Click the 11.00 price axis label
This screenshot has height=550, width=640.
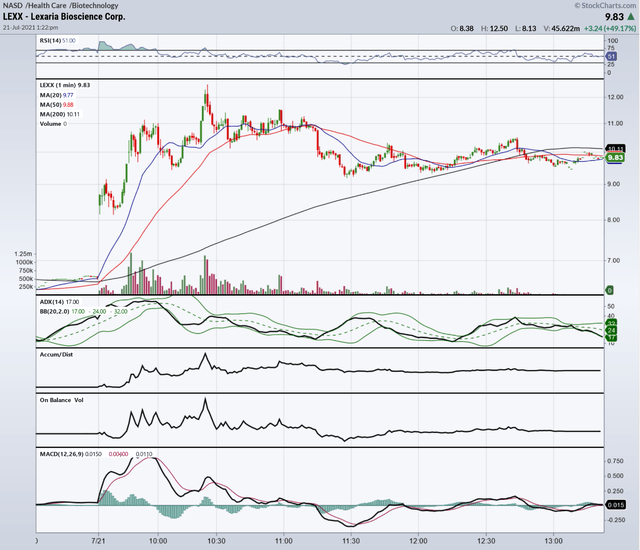pos(616,123)
